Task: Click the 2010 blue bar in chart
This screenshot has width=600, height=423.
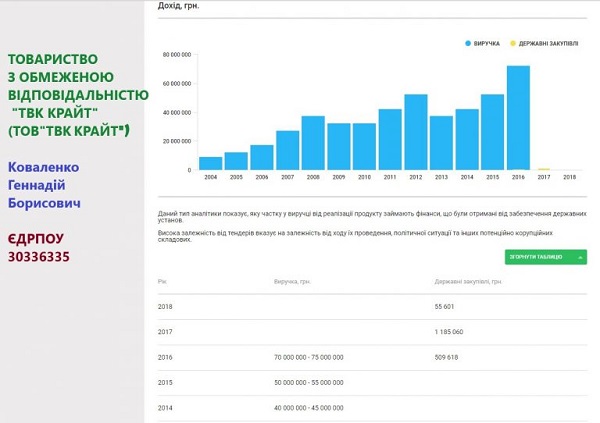Action: tap(364, 147)
